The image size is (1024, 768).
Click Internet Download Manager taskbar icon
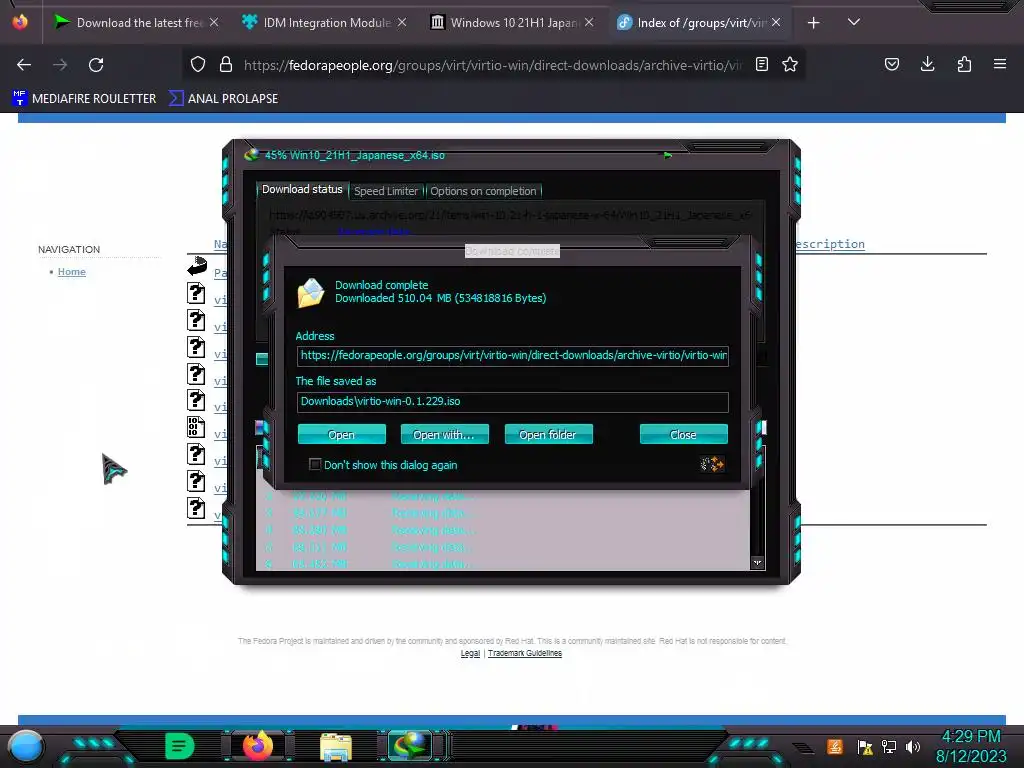(x=410, y=746)
